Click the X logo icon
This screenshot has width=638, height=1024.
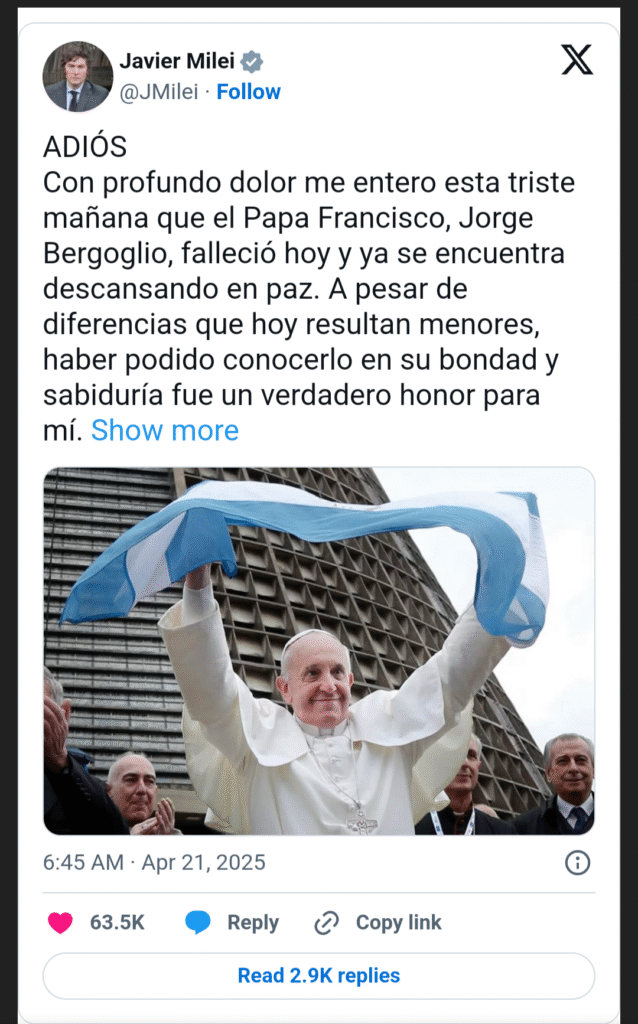click(x=577, y=60)
